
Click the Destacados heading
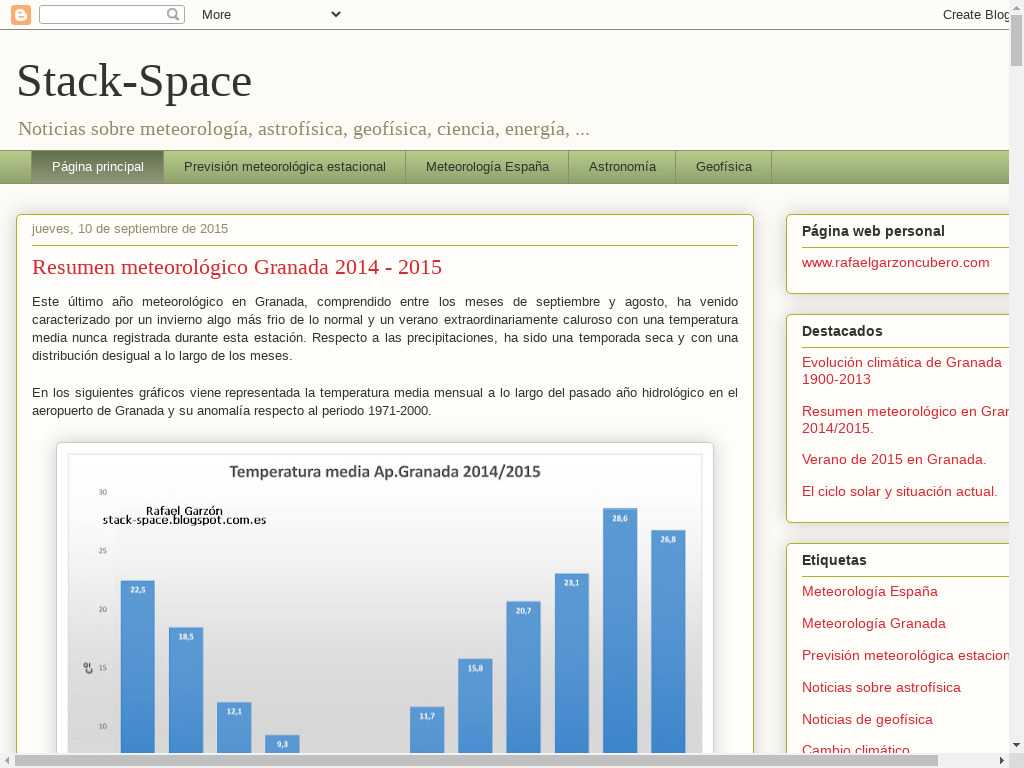coord(842,331)
